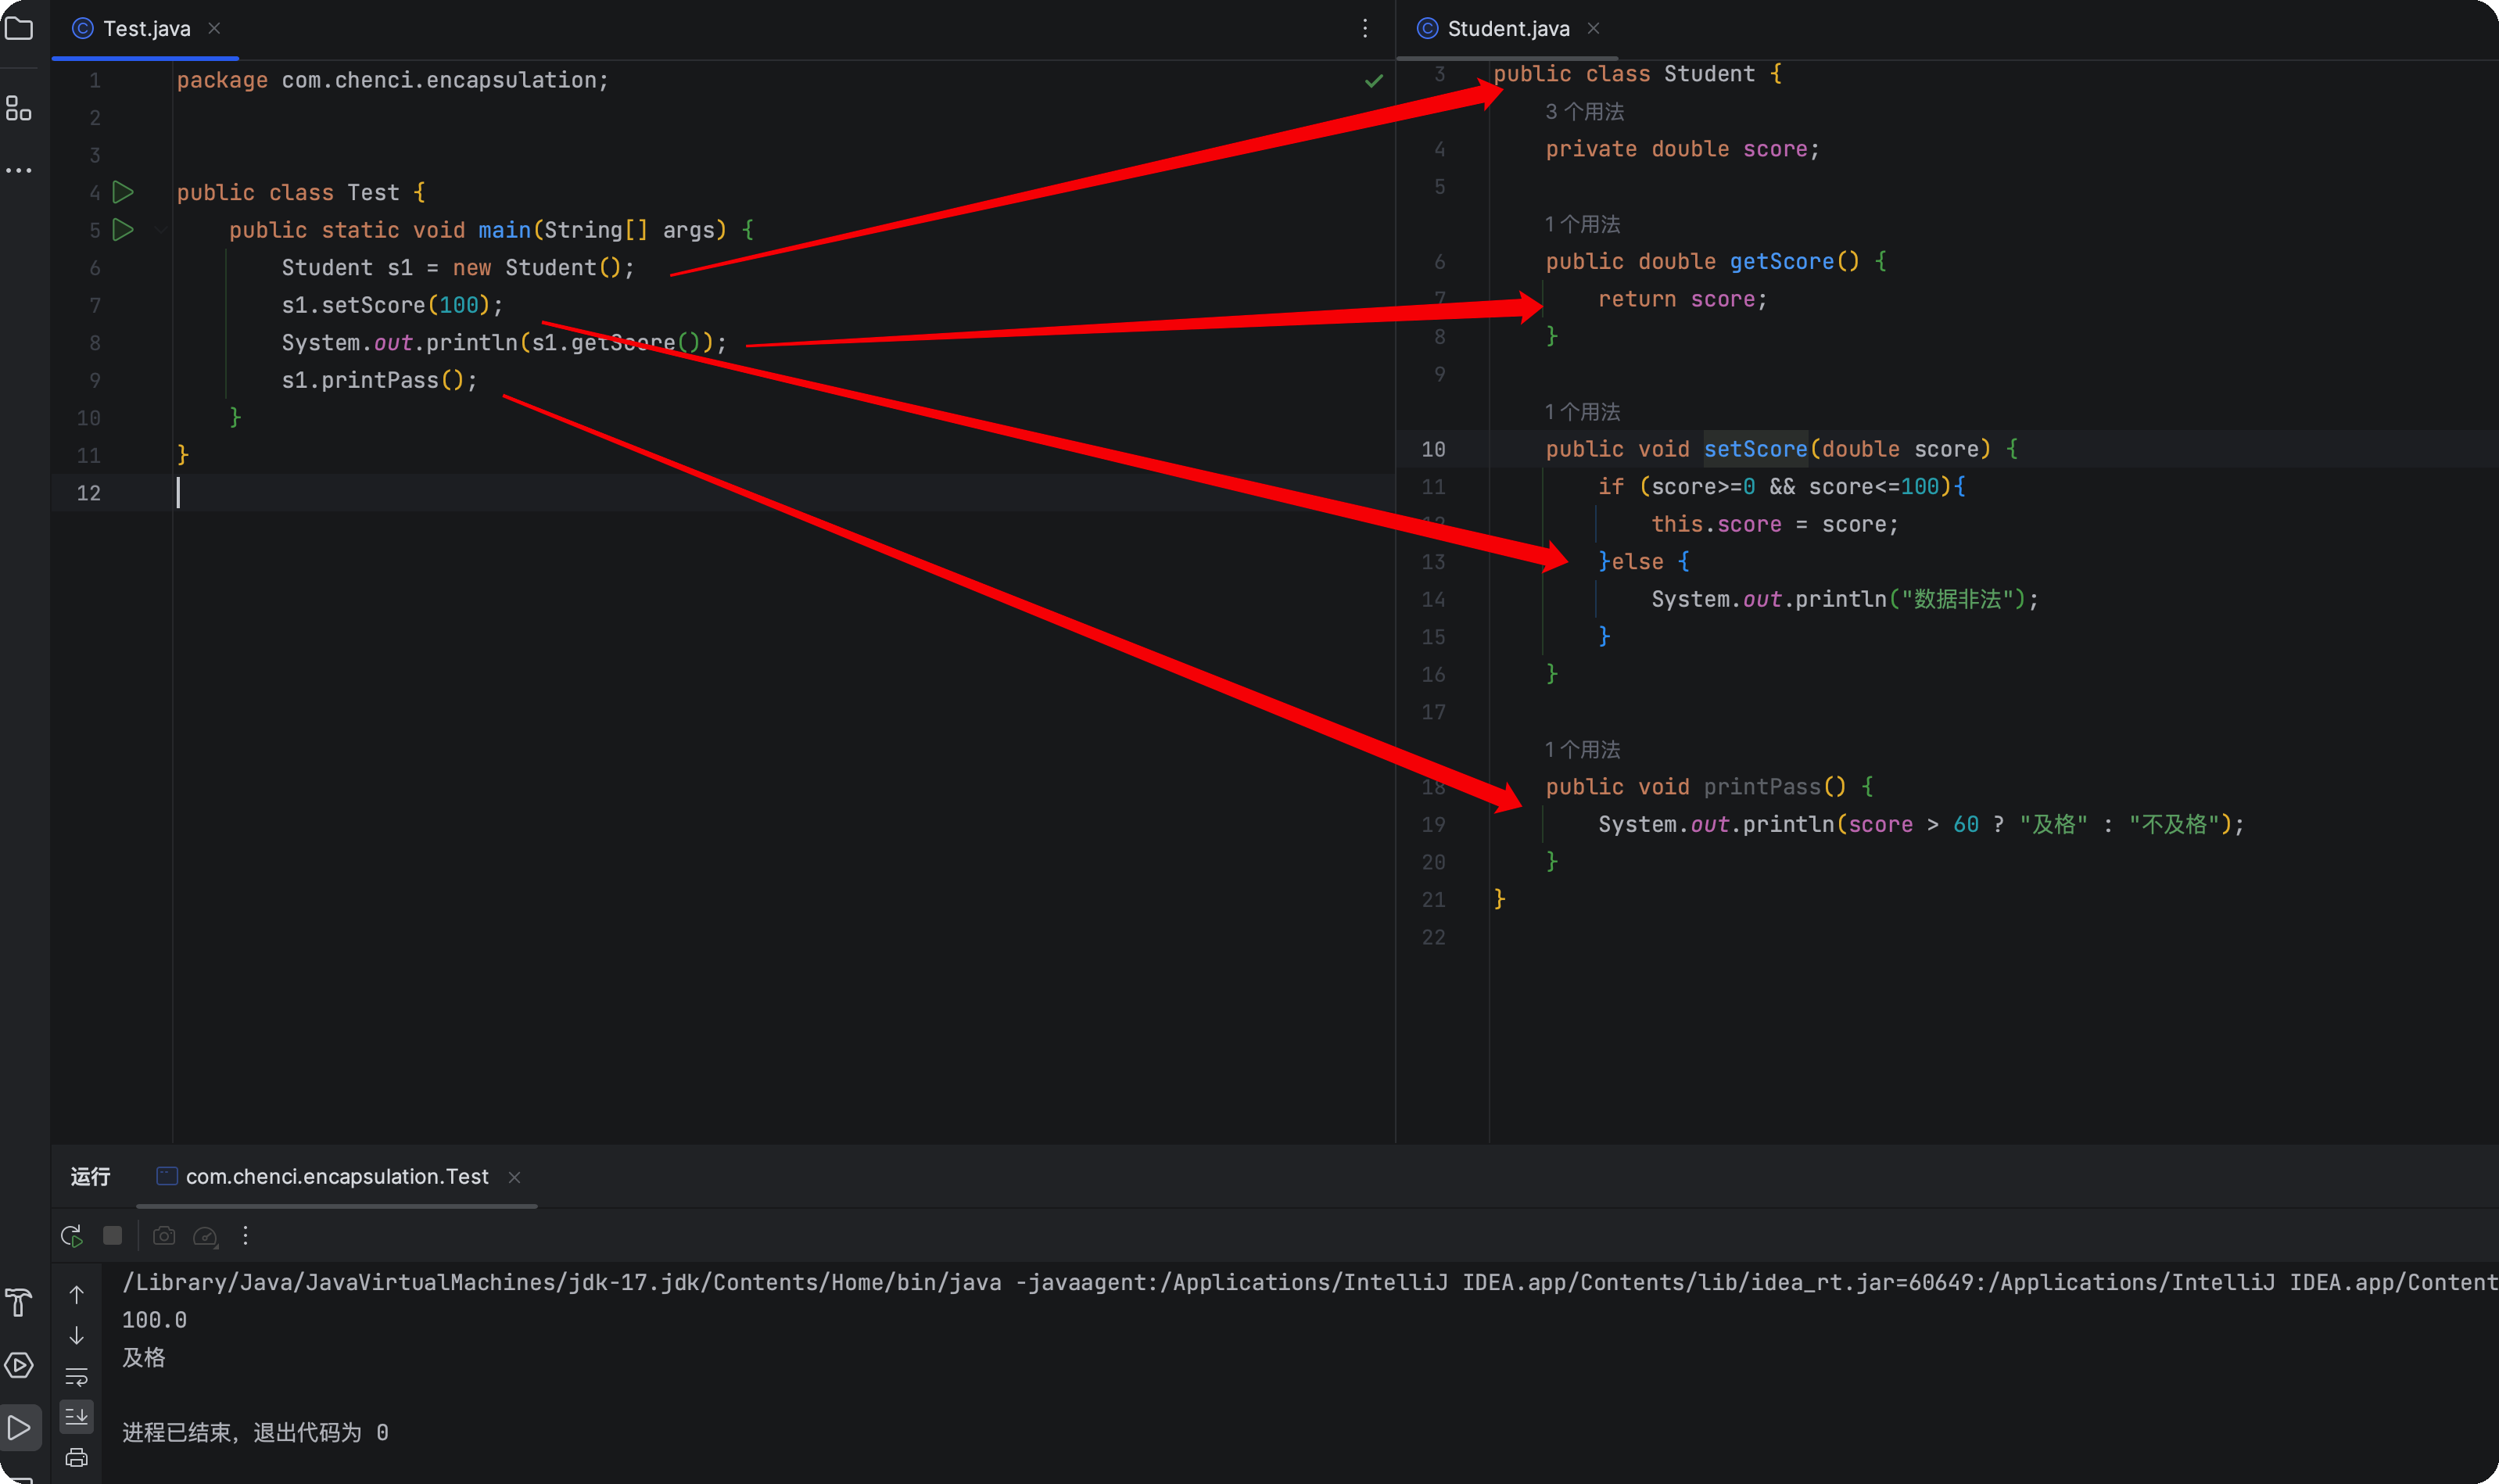Rerun the Test program in Run panel

point(71,1236)
